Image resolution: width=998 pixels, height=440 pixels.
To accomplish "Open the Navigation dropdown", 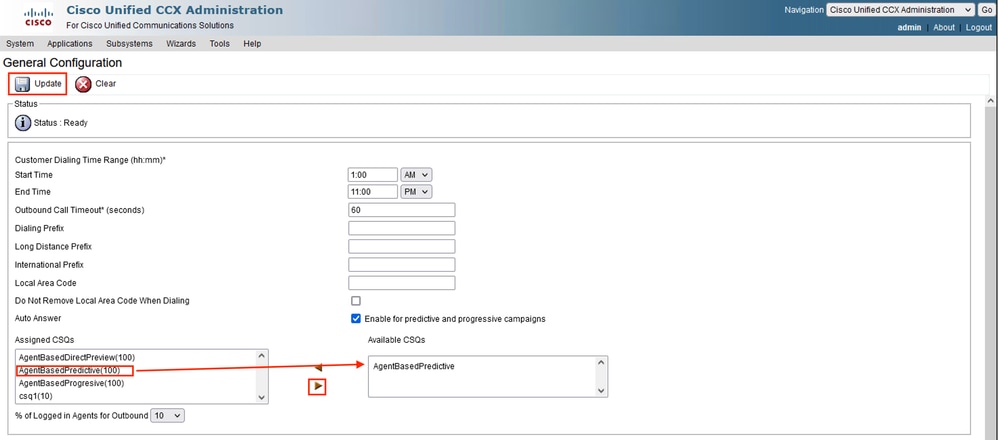I will pyautogui.click(x=900, y=10).
